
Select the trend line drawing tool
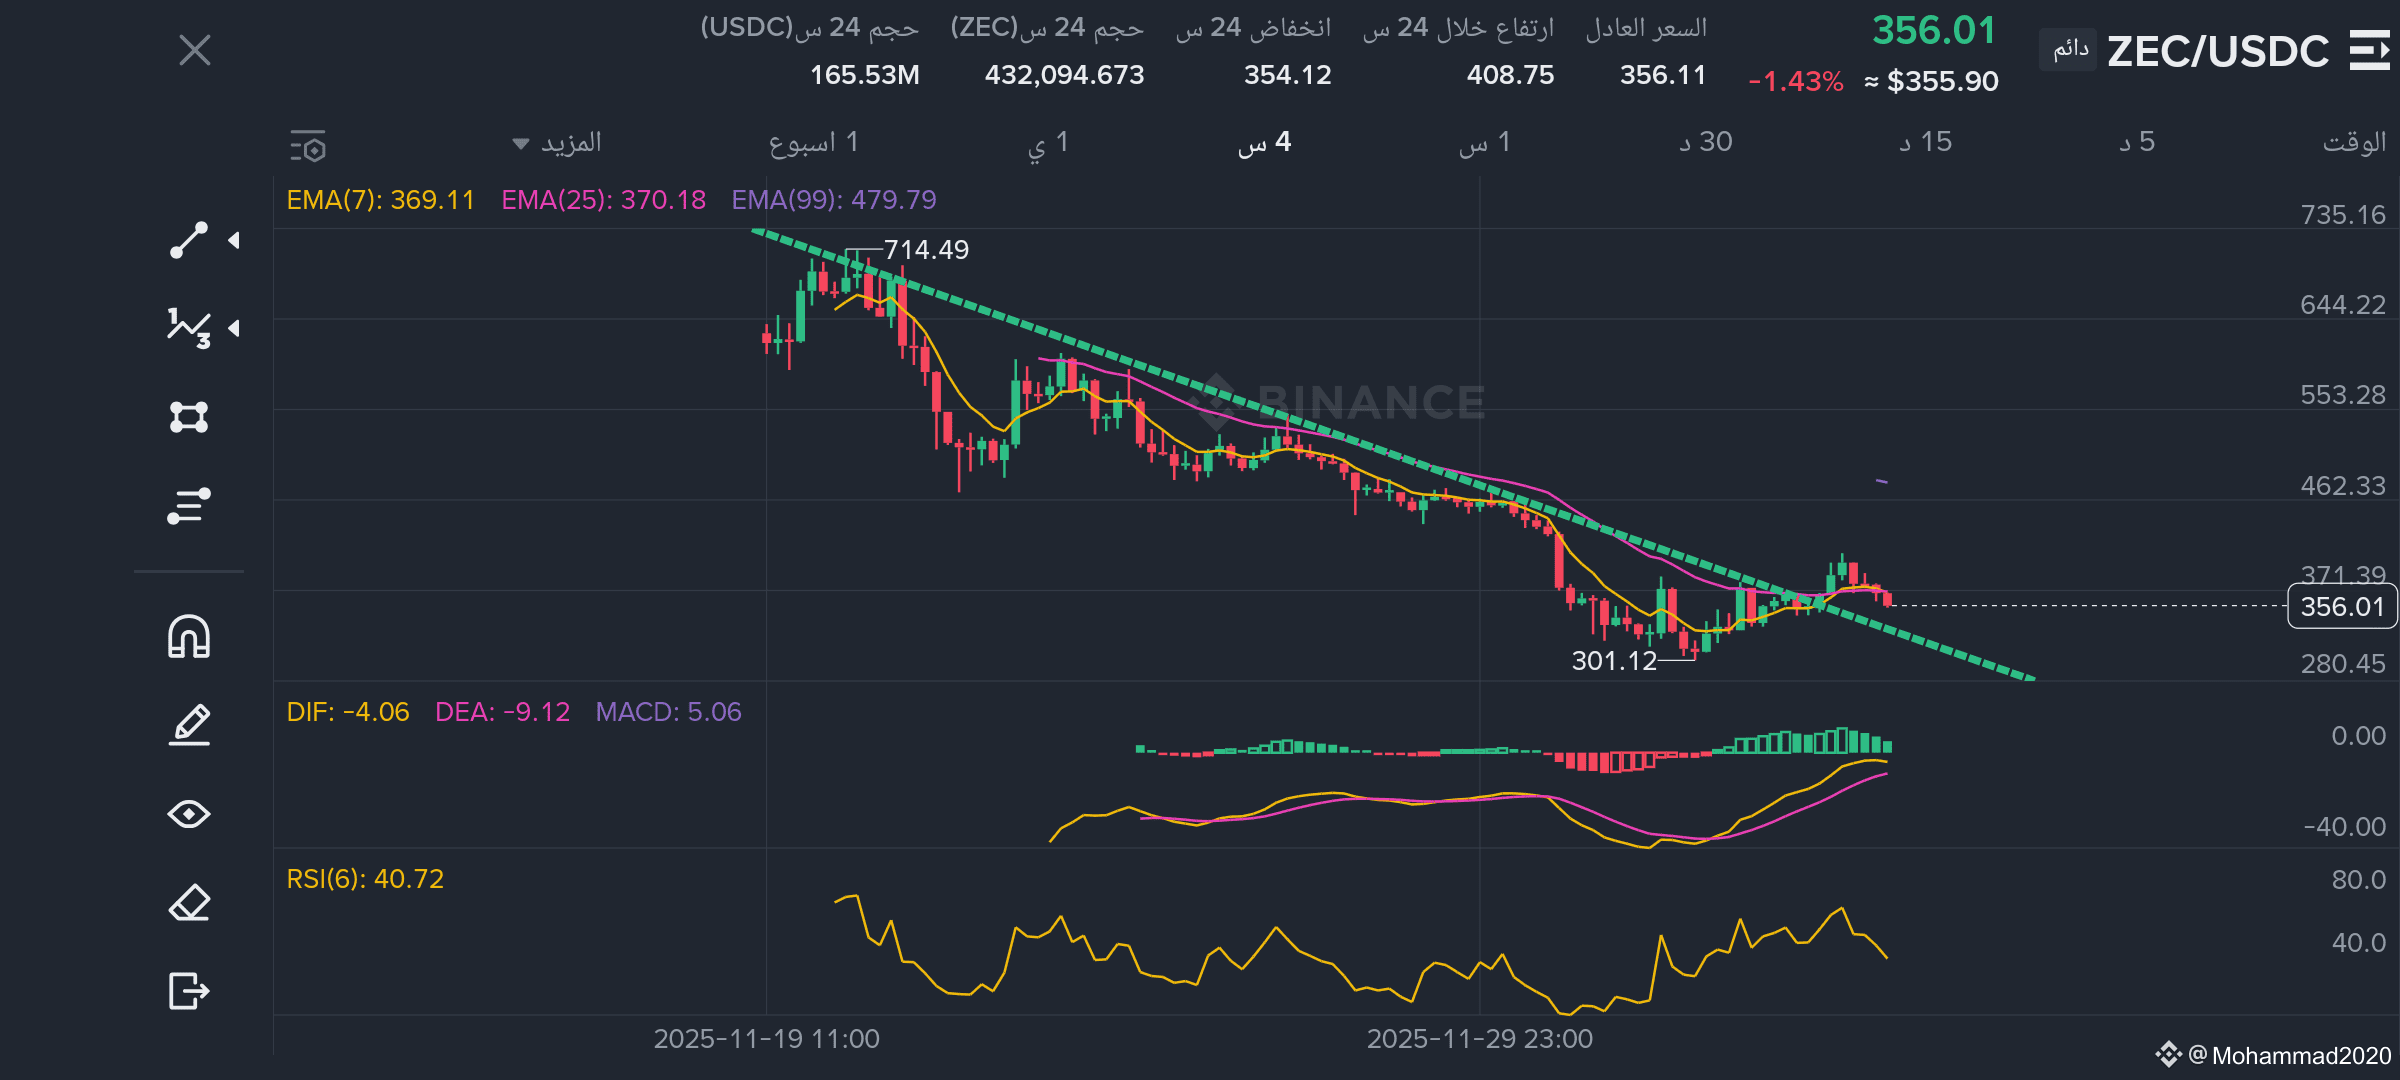point(188,240)
